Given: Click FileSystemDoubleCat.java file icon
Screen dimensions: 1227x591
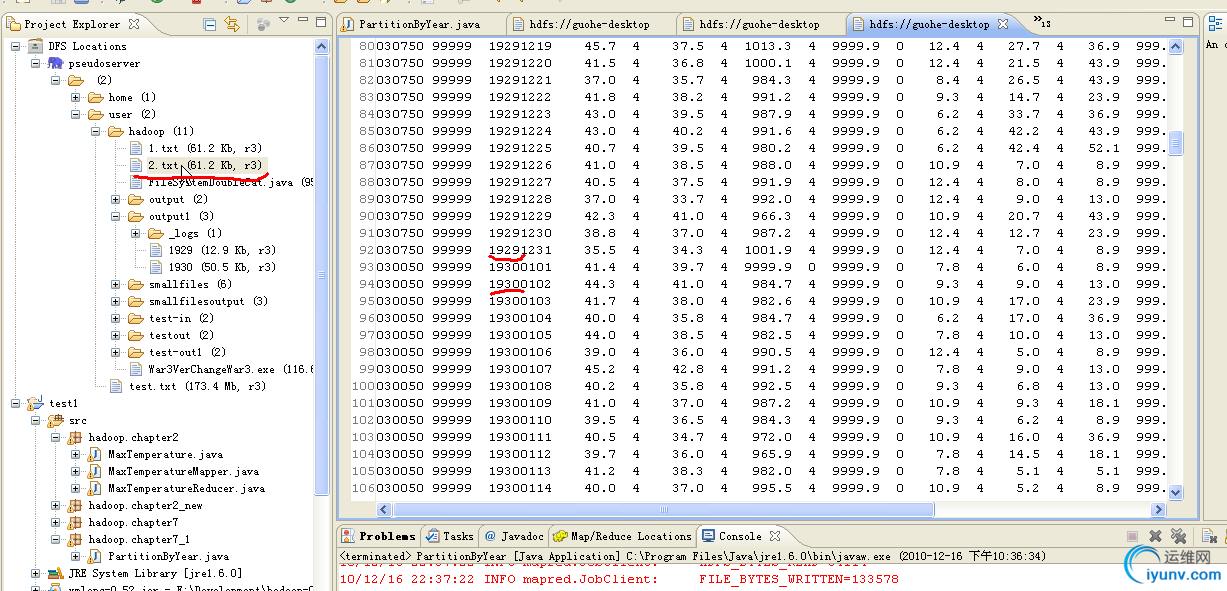Looking at the screenshot, I should click(136, 182).
